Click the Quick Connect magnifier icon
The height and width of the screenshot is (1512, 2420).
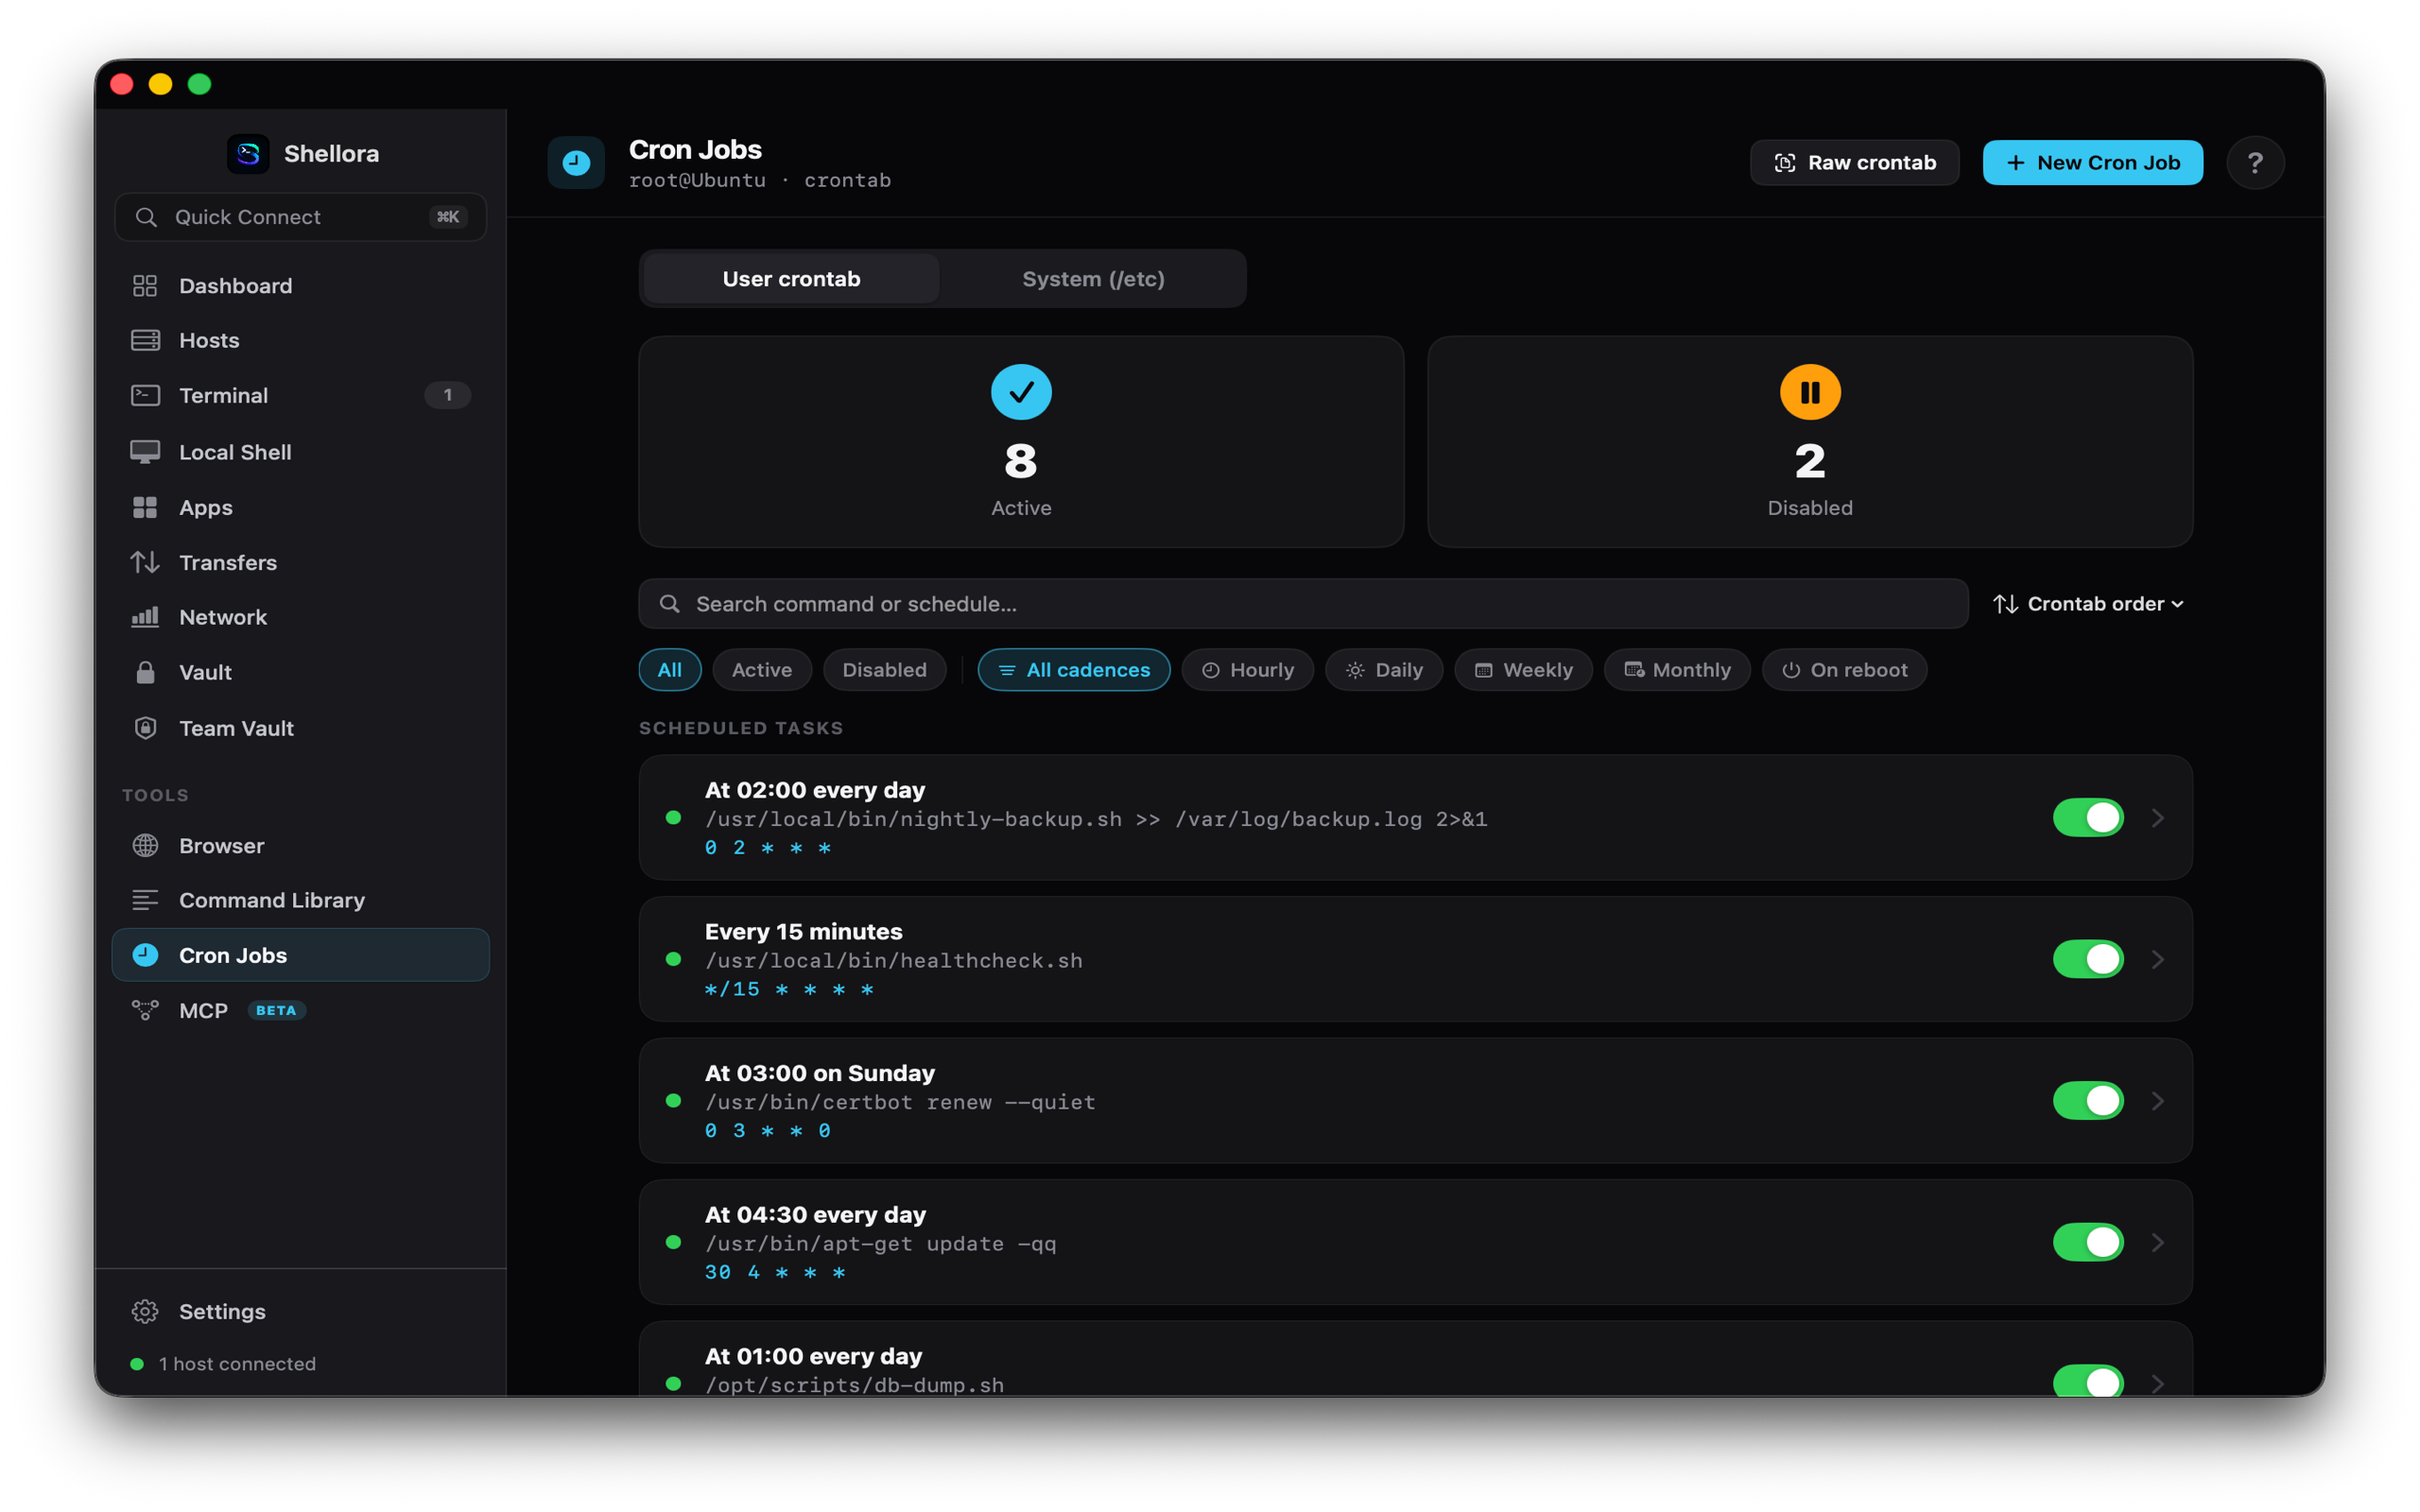click(146, 217)
